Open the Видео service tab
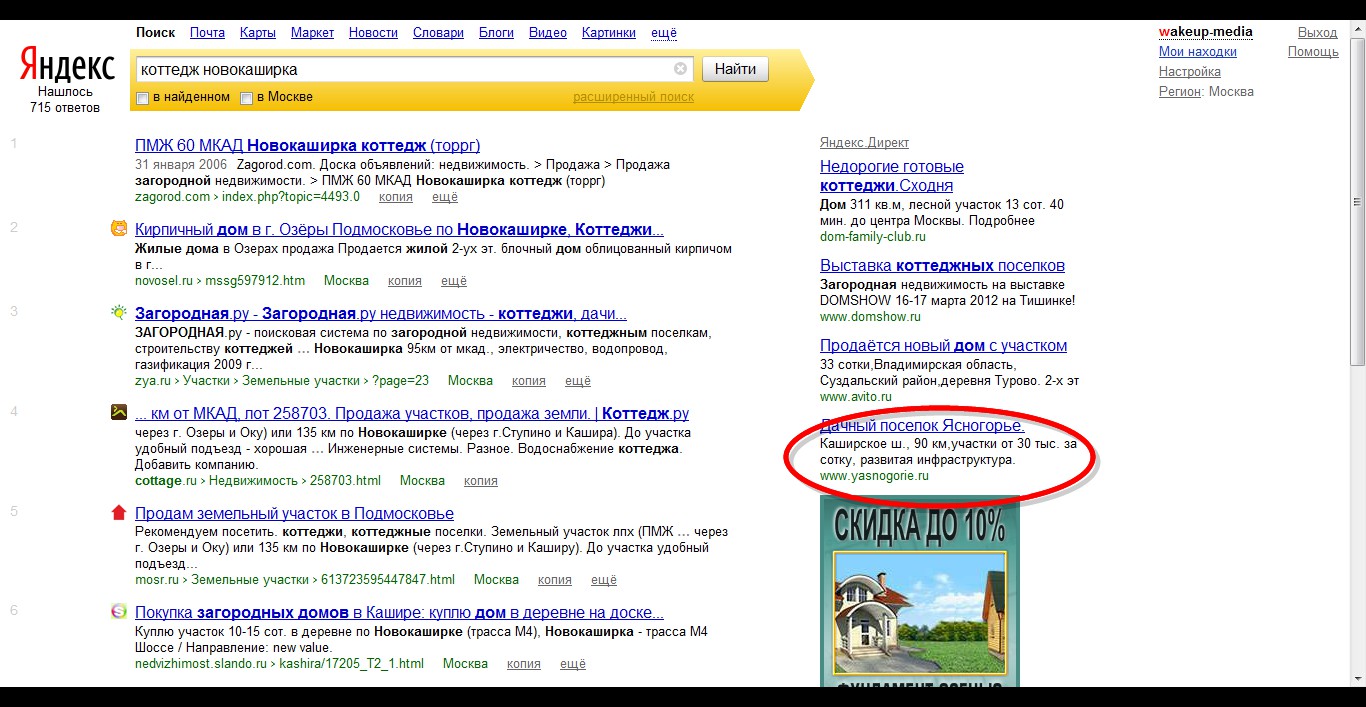Viewport: 1366px width, 707px height. (x=548, y=32)
